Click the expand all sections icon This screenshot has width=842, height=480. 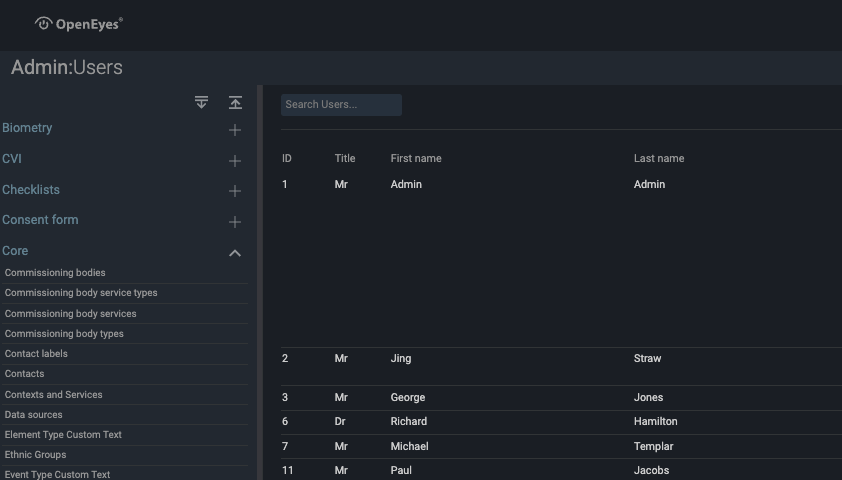tap(201, 102)
